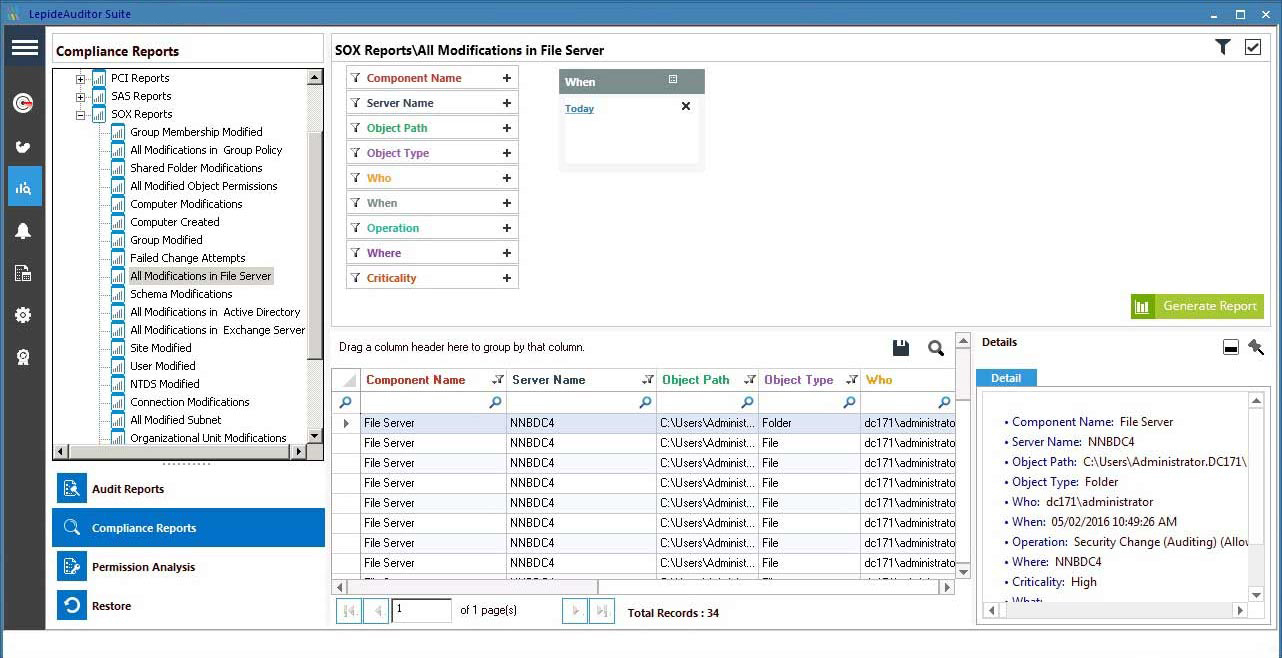Open the settings gear in sidebar
The height and width of the screenshot is (658, 1282).
23,315
